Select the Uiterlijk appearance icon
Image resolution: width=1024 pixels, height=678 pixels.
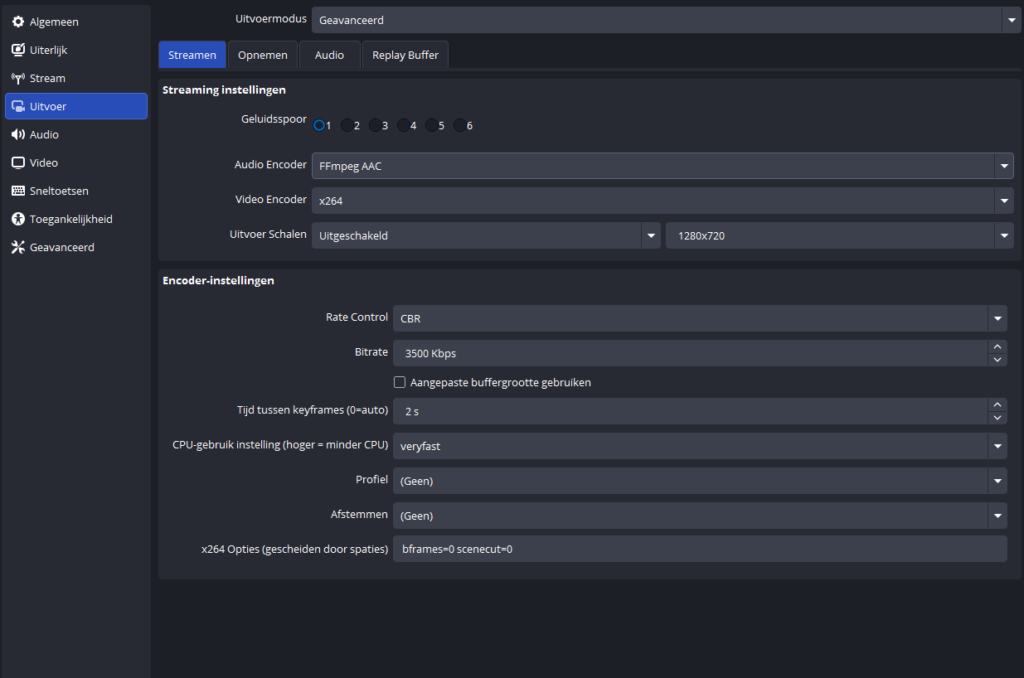click(18, 50)
